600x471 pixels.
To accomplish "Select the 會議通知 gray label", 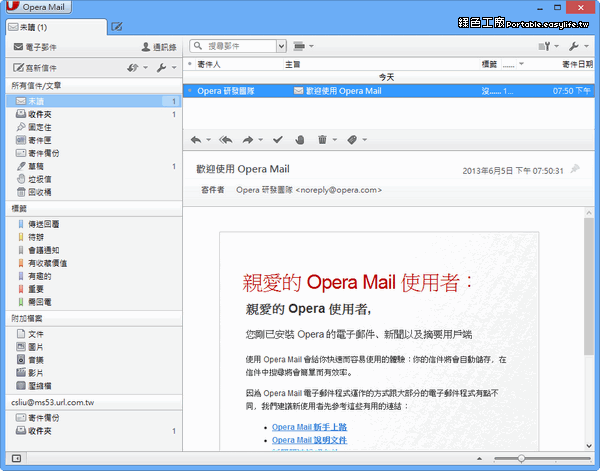I will 93,250.
